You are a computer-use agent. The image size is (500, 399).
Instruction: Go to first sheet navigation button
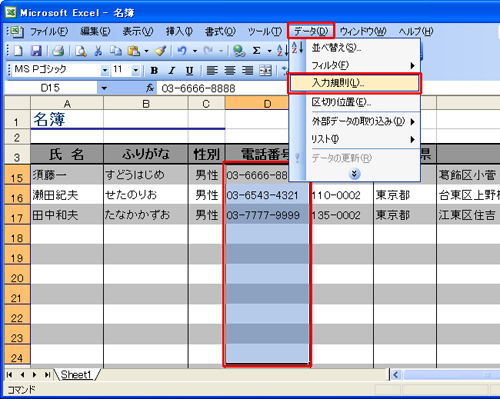(10, 375)
